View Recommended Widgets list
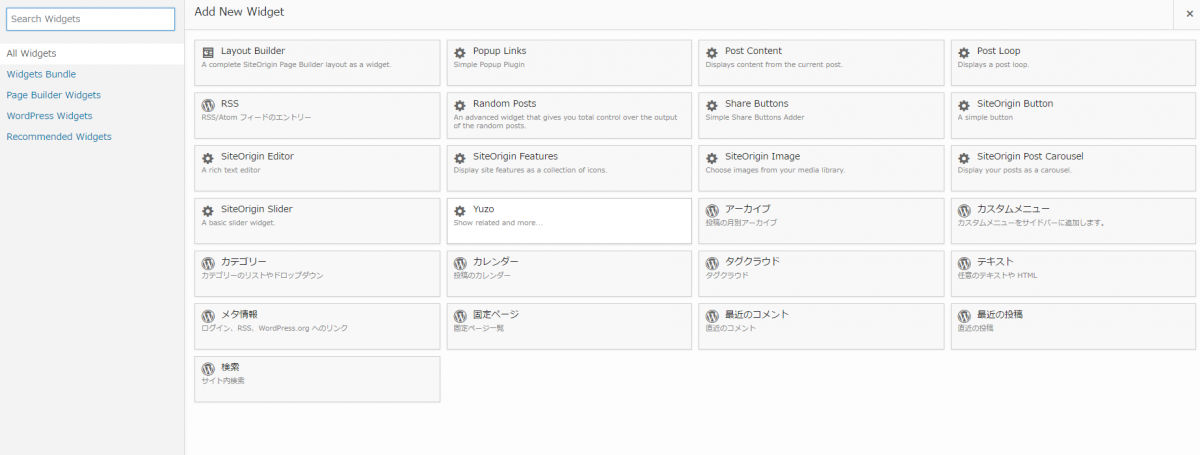1200x455 pixels. [x=59, y=137]
